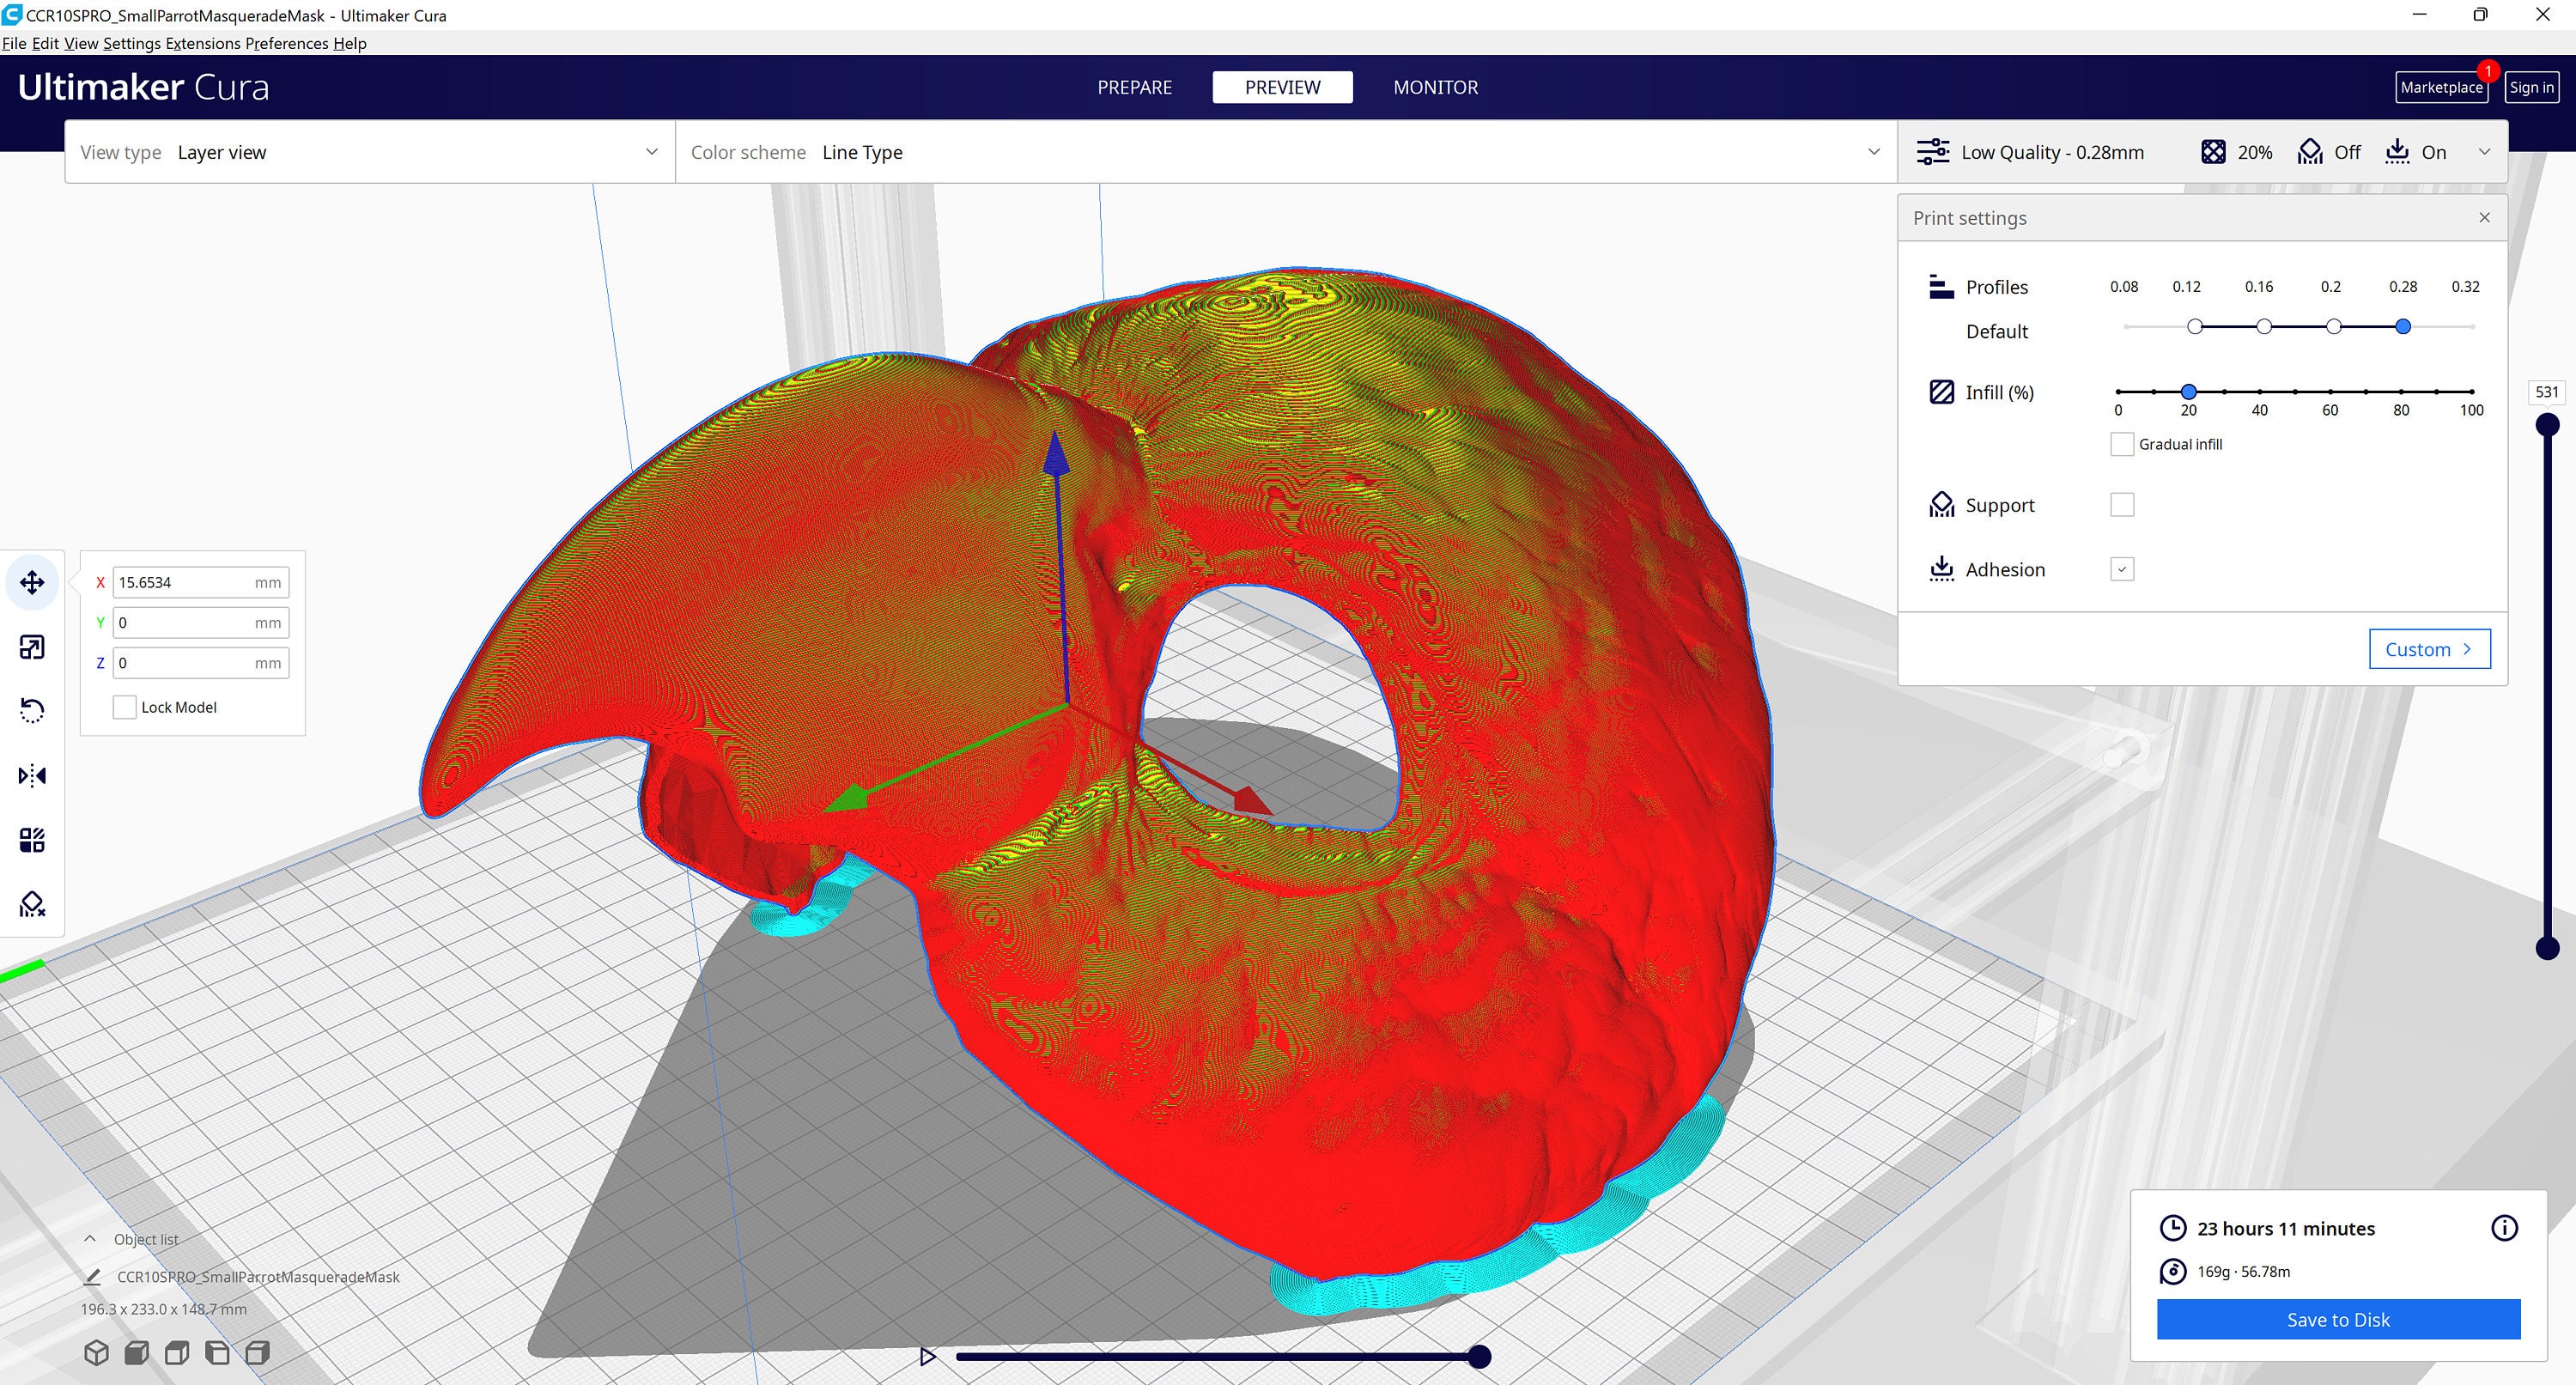2576x1385 pixels.
Task: Select the Move tool
Action: 32,582
